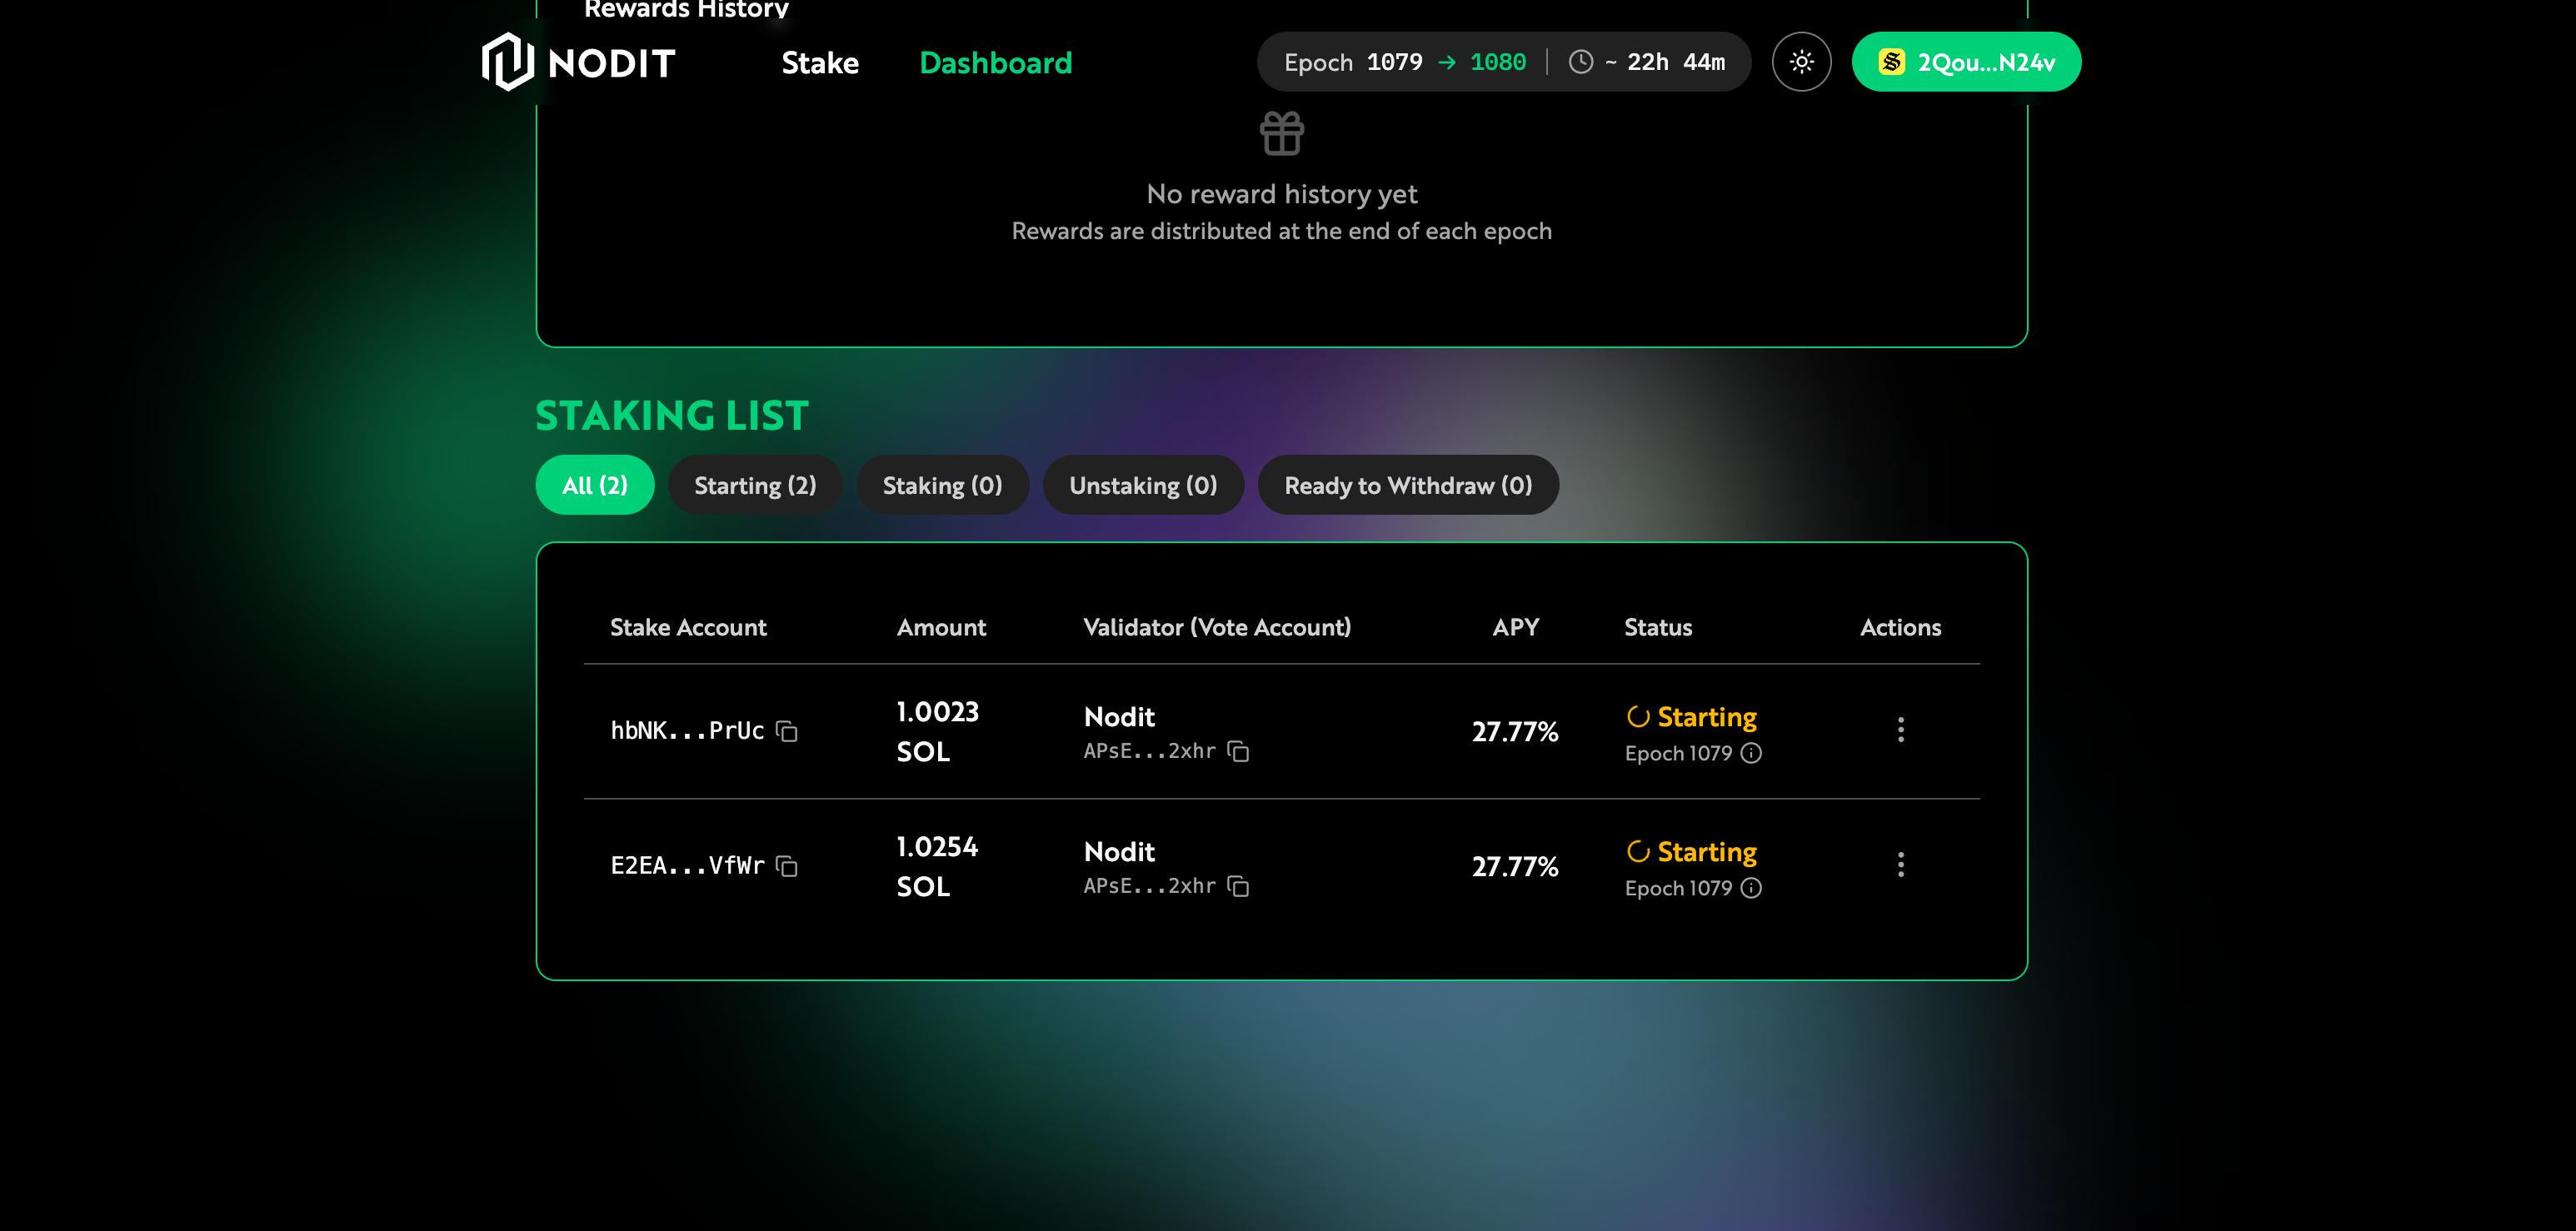
Task: Click the clock icon beside the epoch countdown
Action: (x=1581, y=62)
